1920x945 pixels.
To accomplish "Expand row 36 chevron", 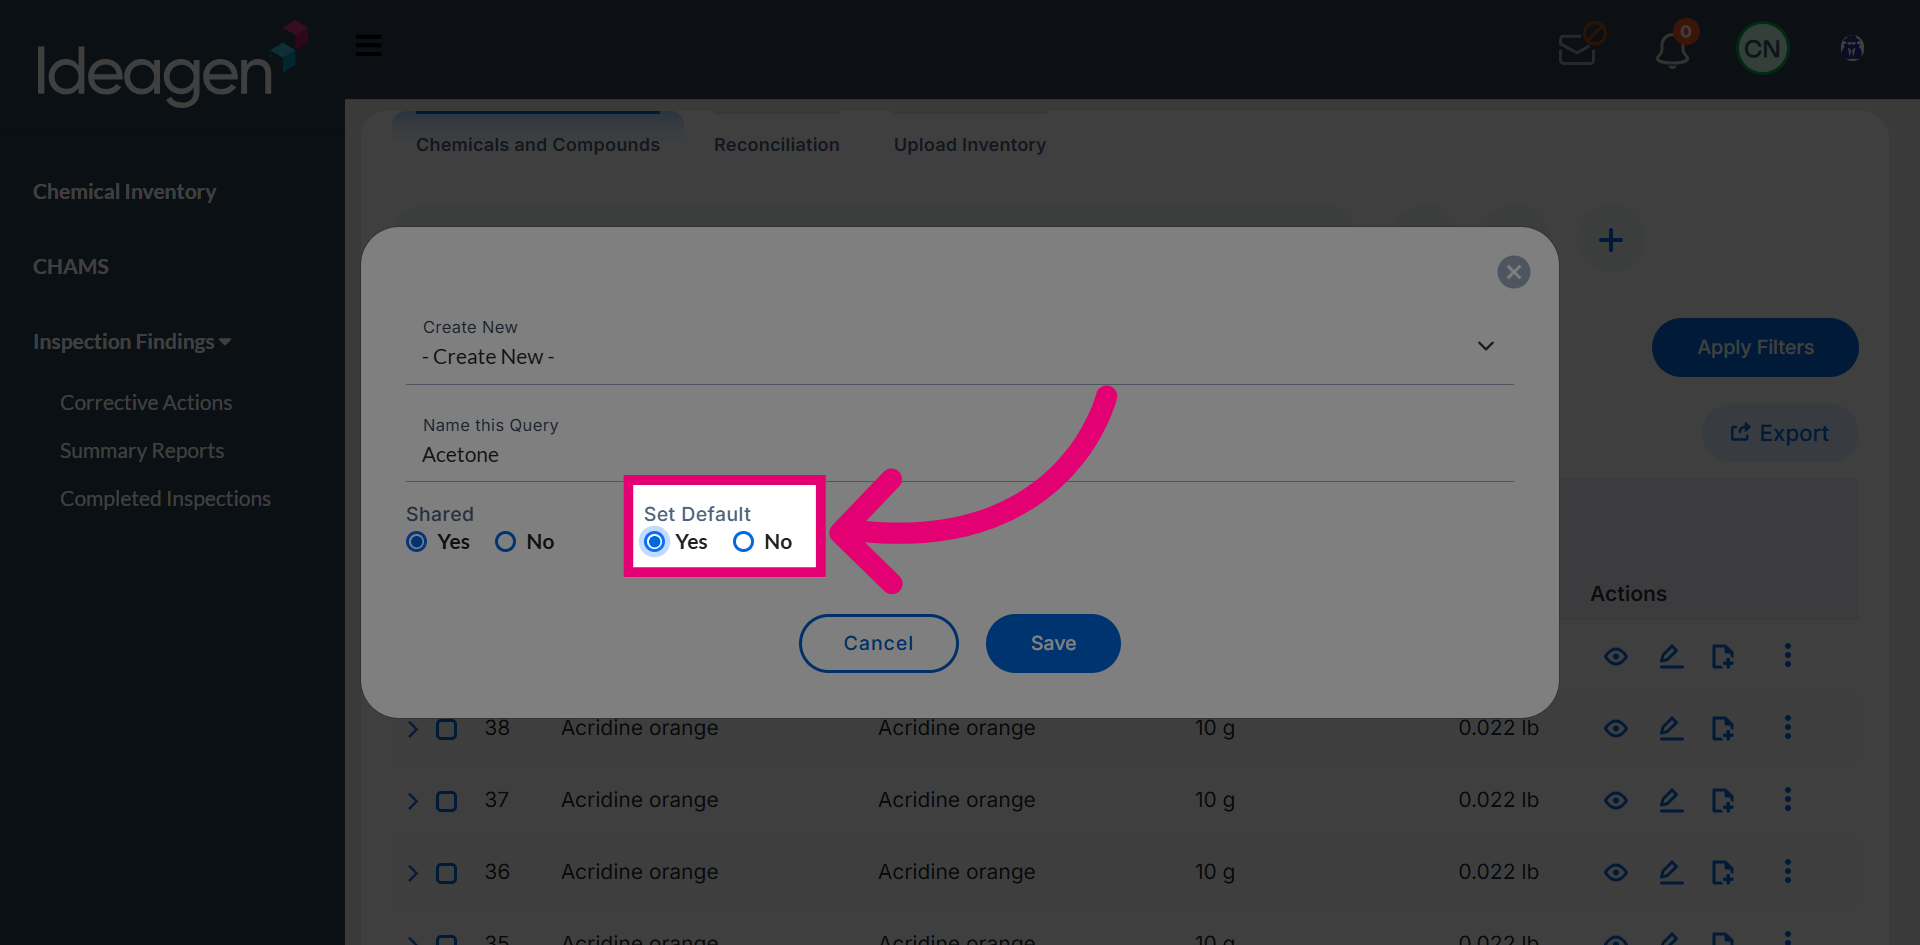I will (413, 873).
